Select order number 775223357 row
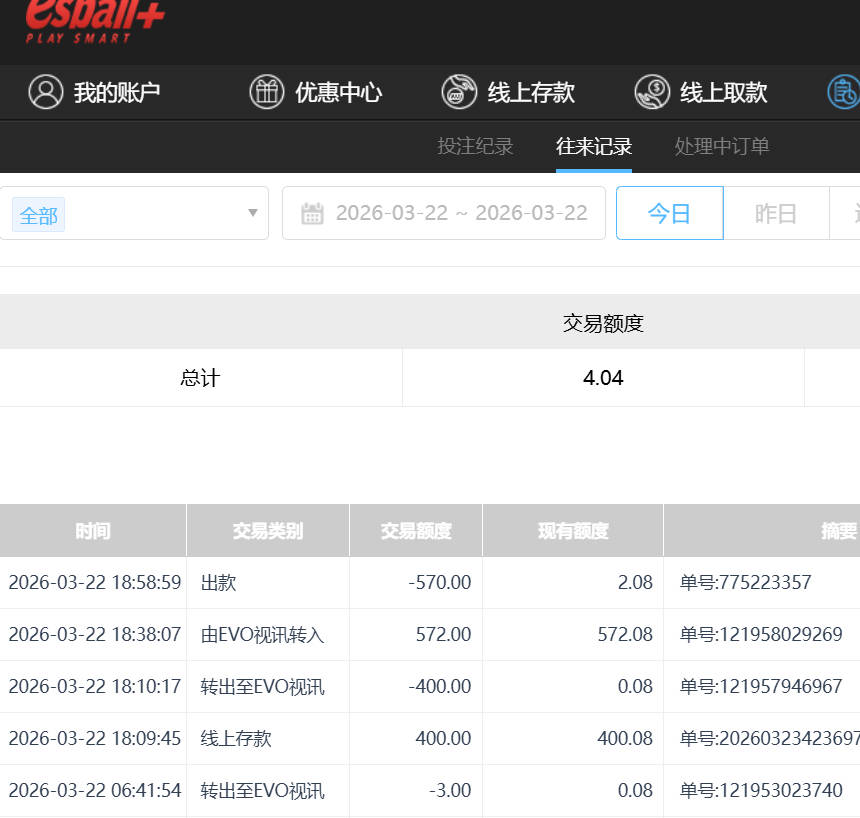Image resolution: width=860 pixels, height=818 pixels. [745, 582]
